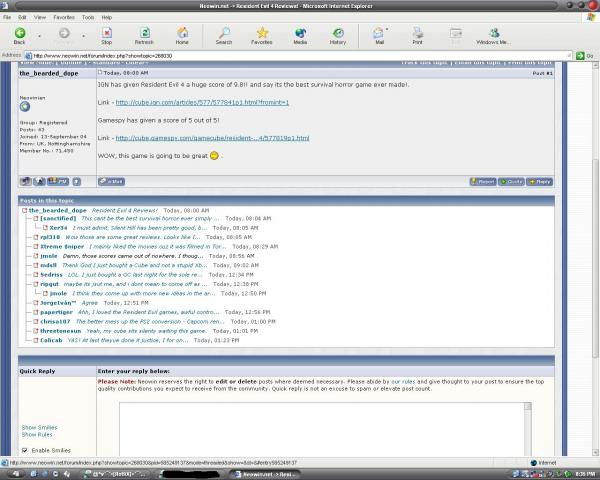Click the +Quote button beside PM

[x=111, y=181]
